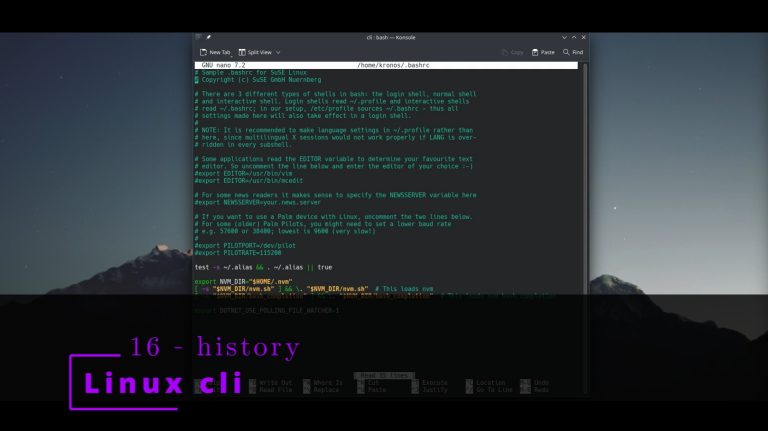Minimize the Konsole window
This screenshot has width=768, height=431.
(x=564, y=37)
